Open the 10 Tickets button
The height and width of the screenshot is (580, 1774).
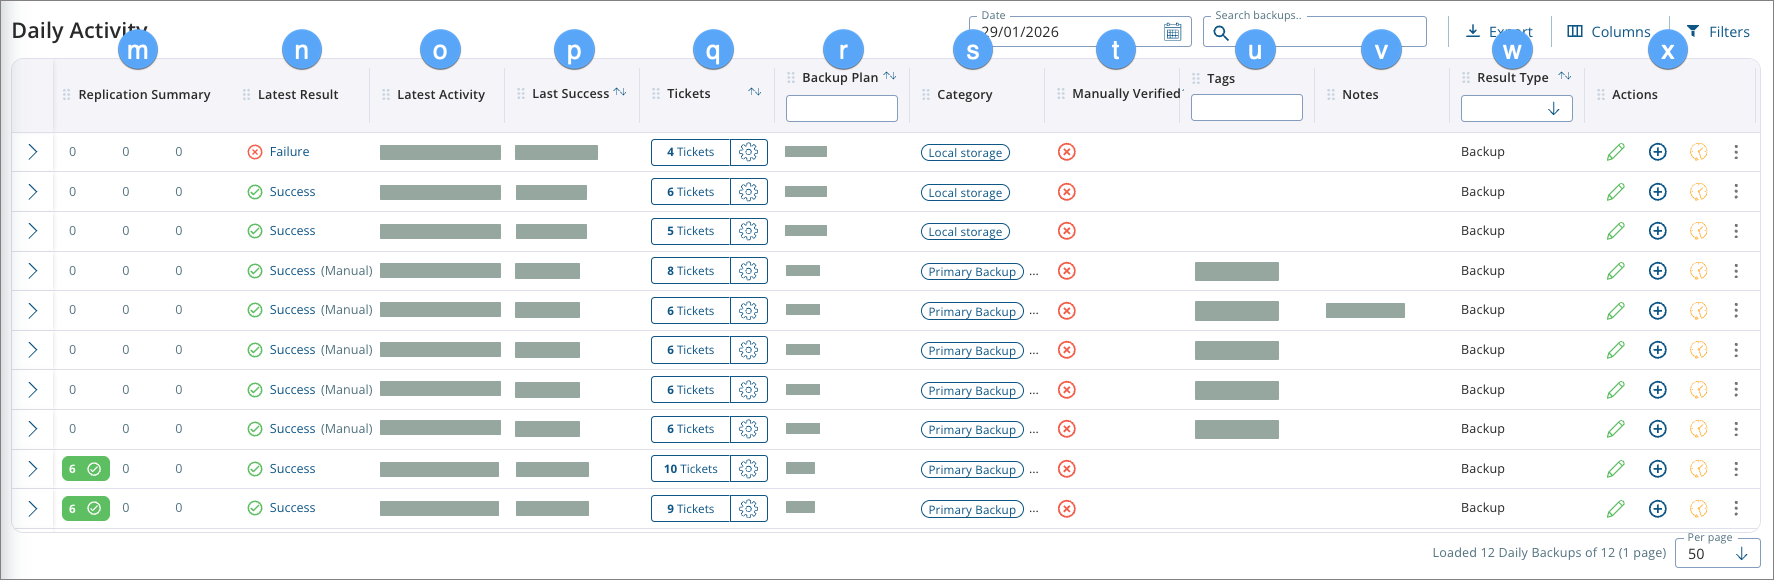[x=691, y=469]
